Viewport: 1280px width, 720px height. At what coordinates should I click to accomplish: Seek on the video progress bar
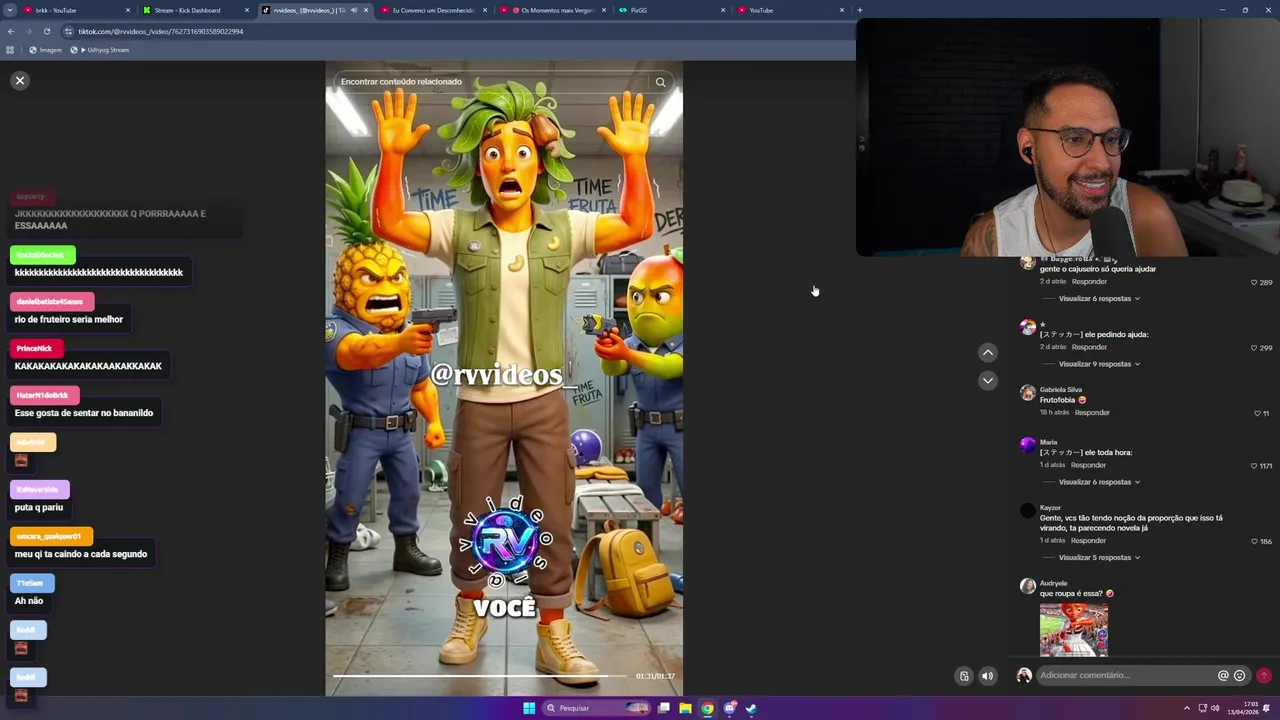(x=480, y=676)
